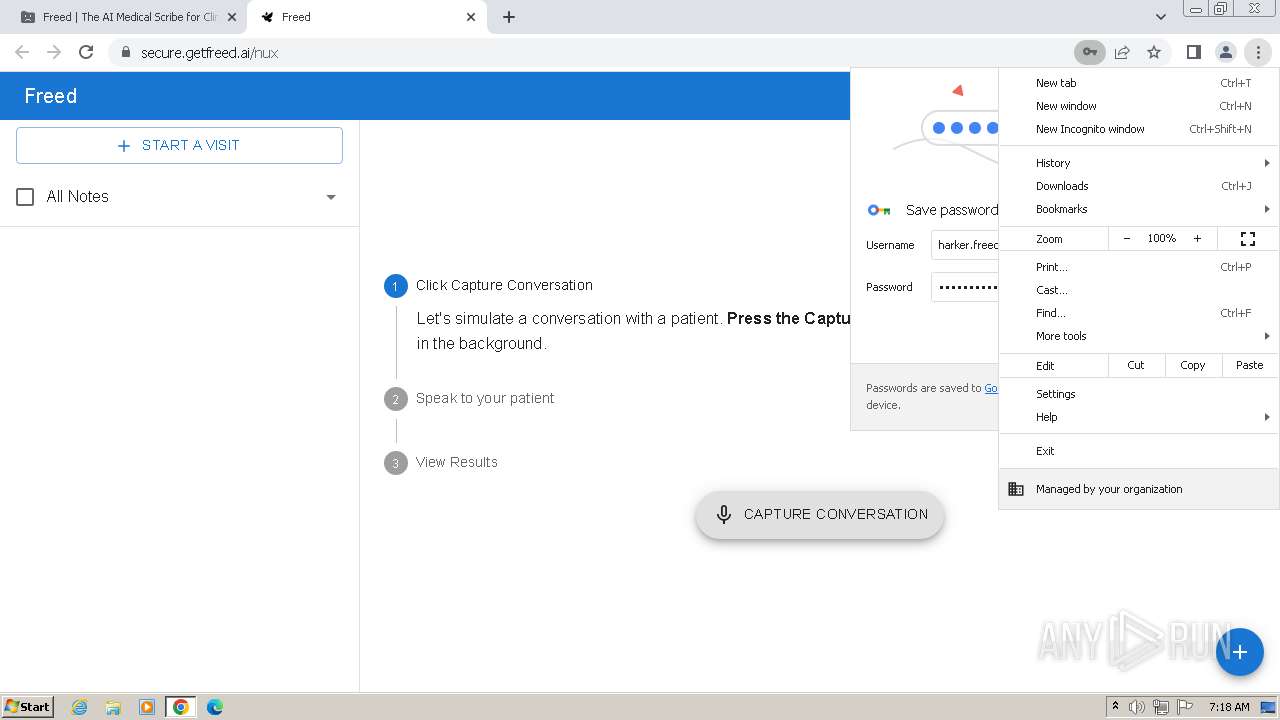
Task: Expand the More tools submenu
Action: tap(1139, 336)
